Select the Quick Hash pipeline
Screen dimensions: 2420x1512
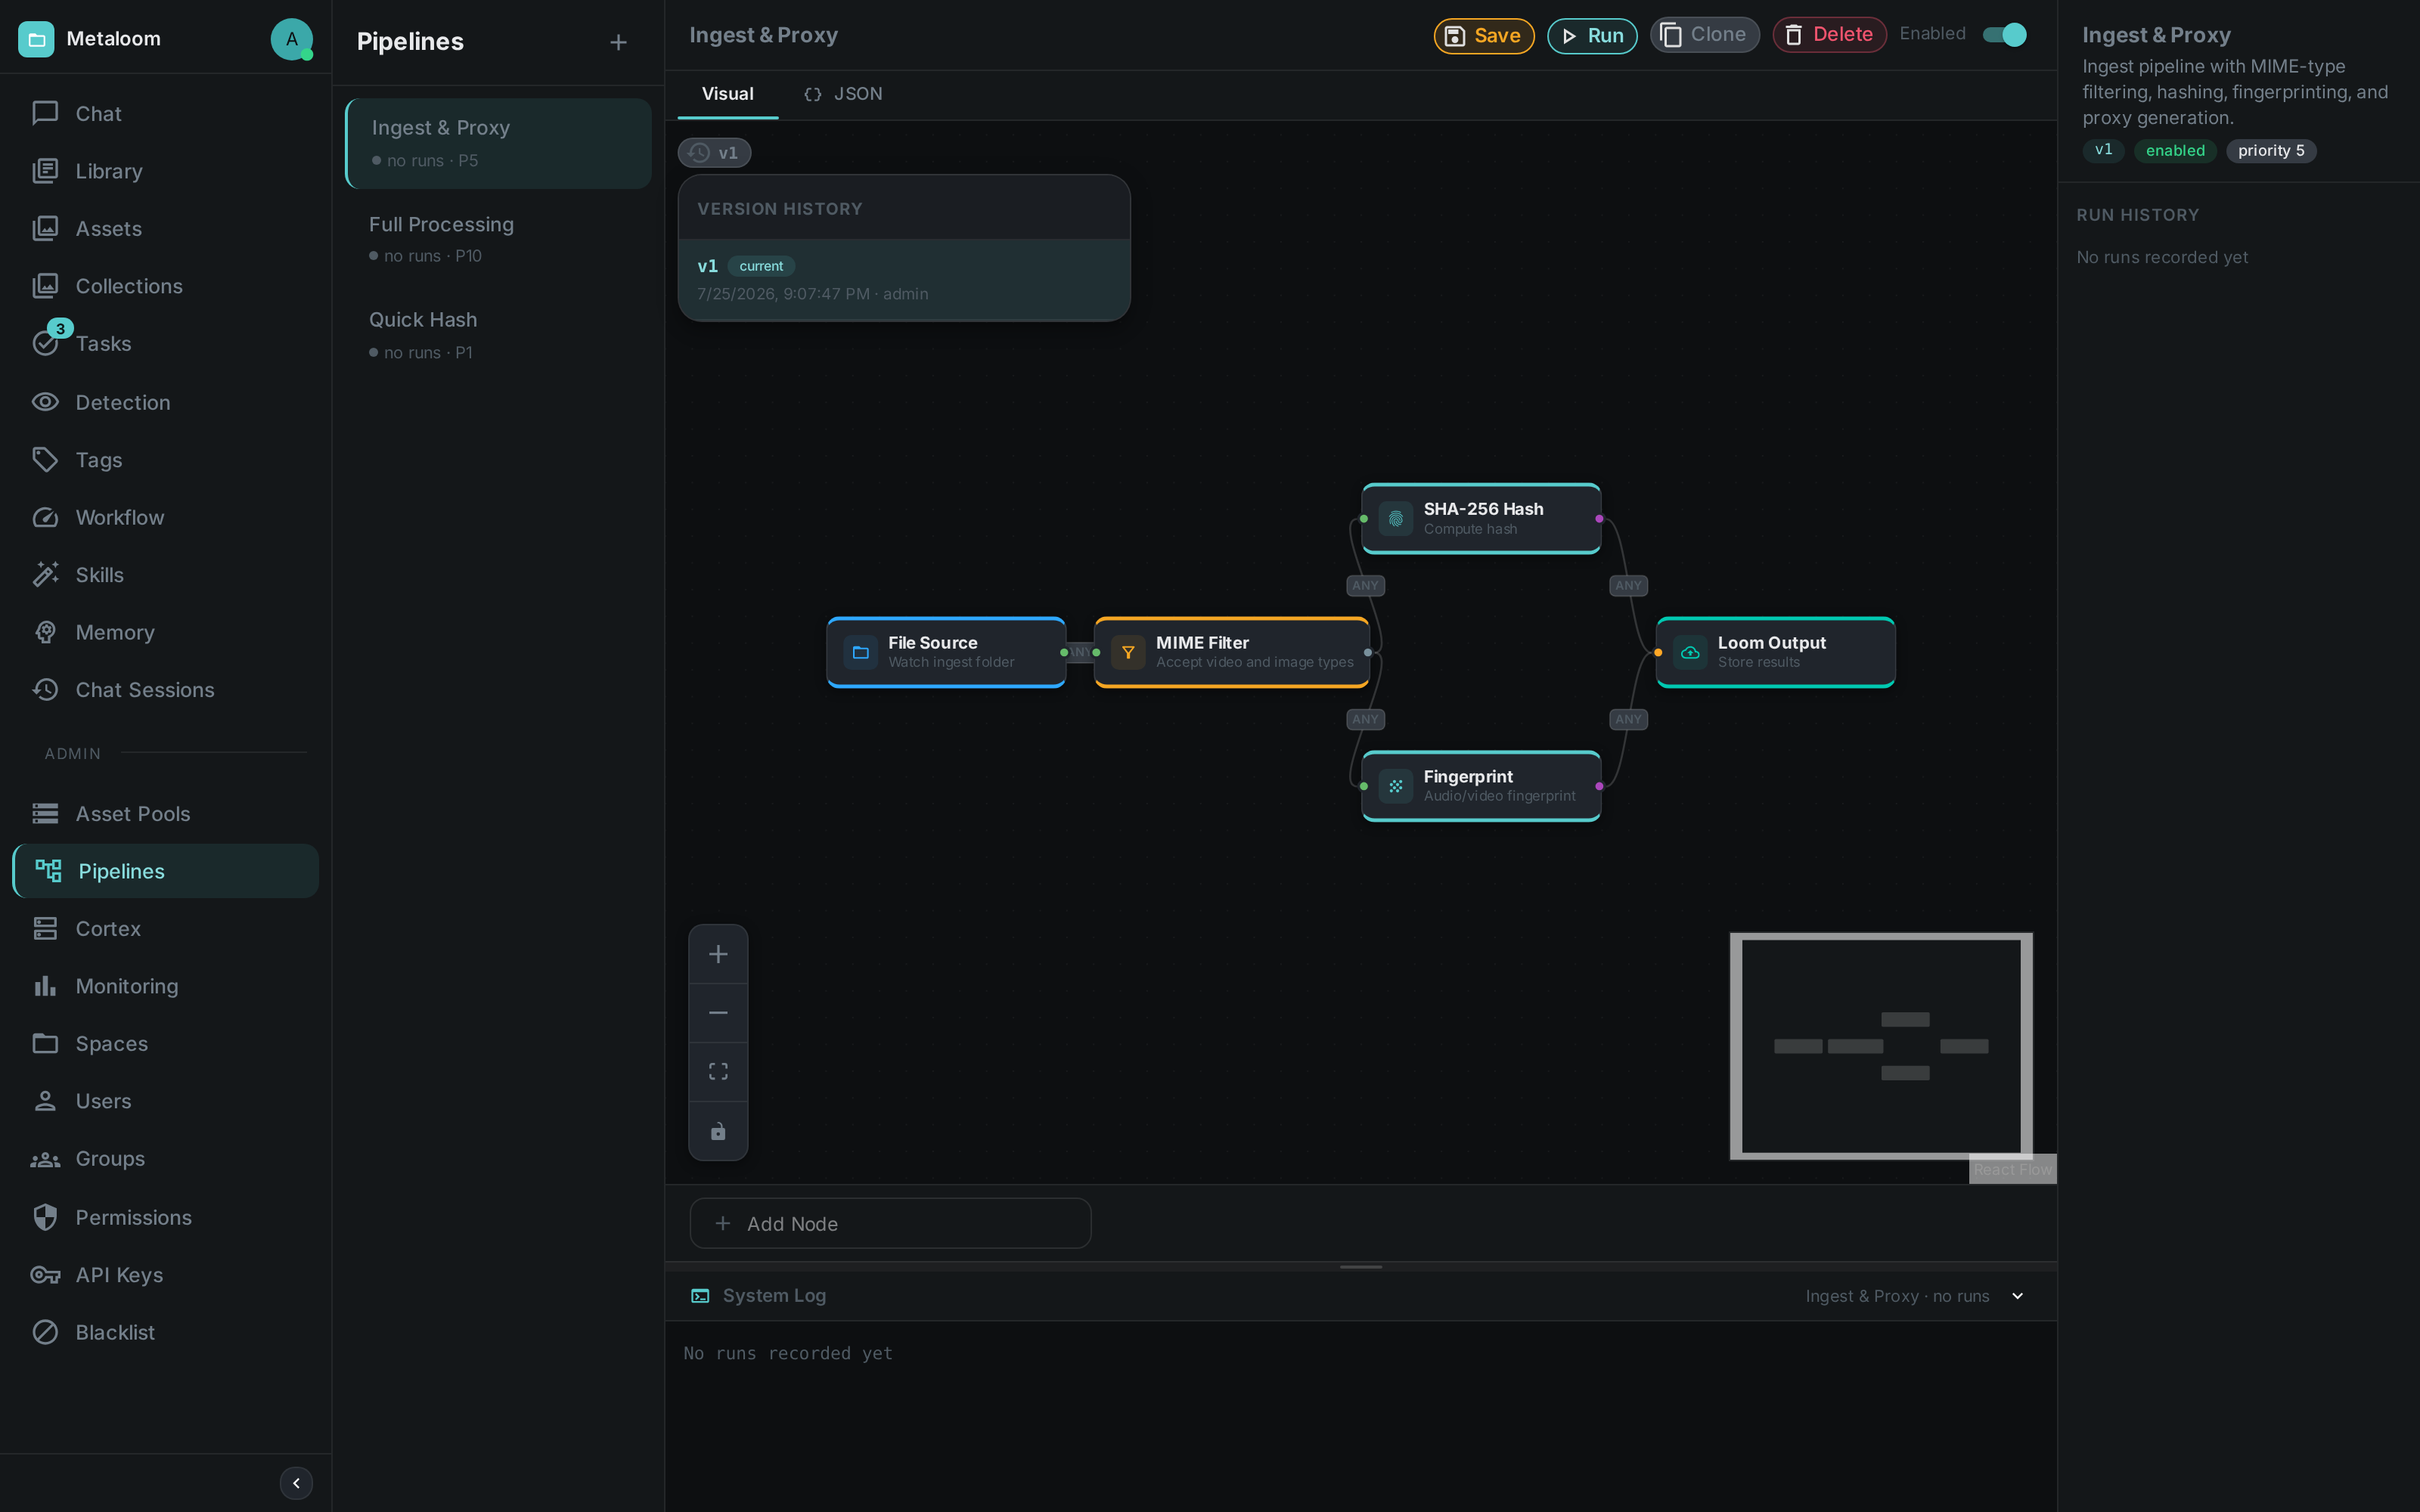tap(498, 335)
